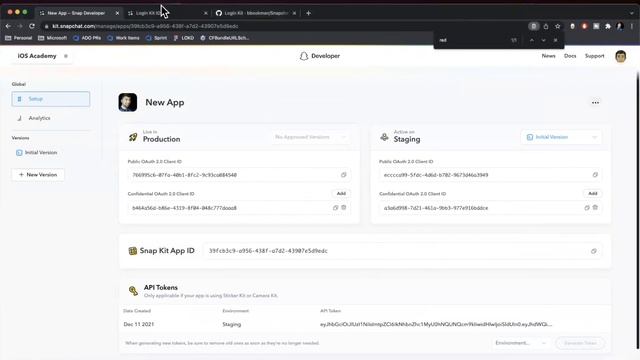Click the API Tokens heading
The image size is (640, 360).
point(161,287)
